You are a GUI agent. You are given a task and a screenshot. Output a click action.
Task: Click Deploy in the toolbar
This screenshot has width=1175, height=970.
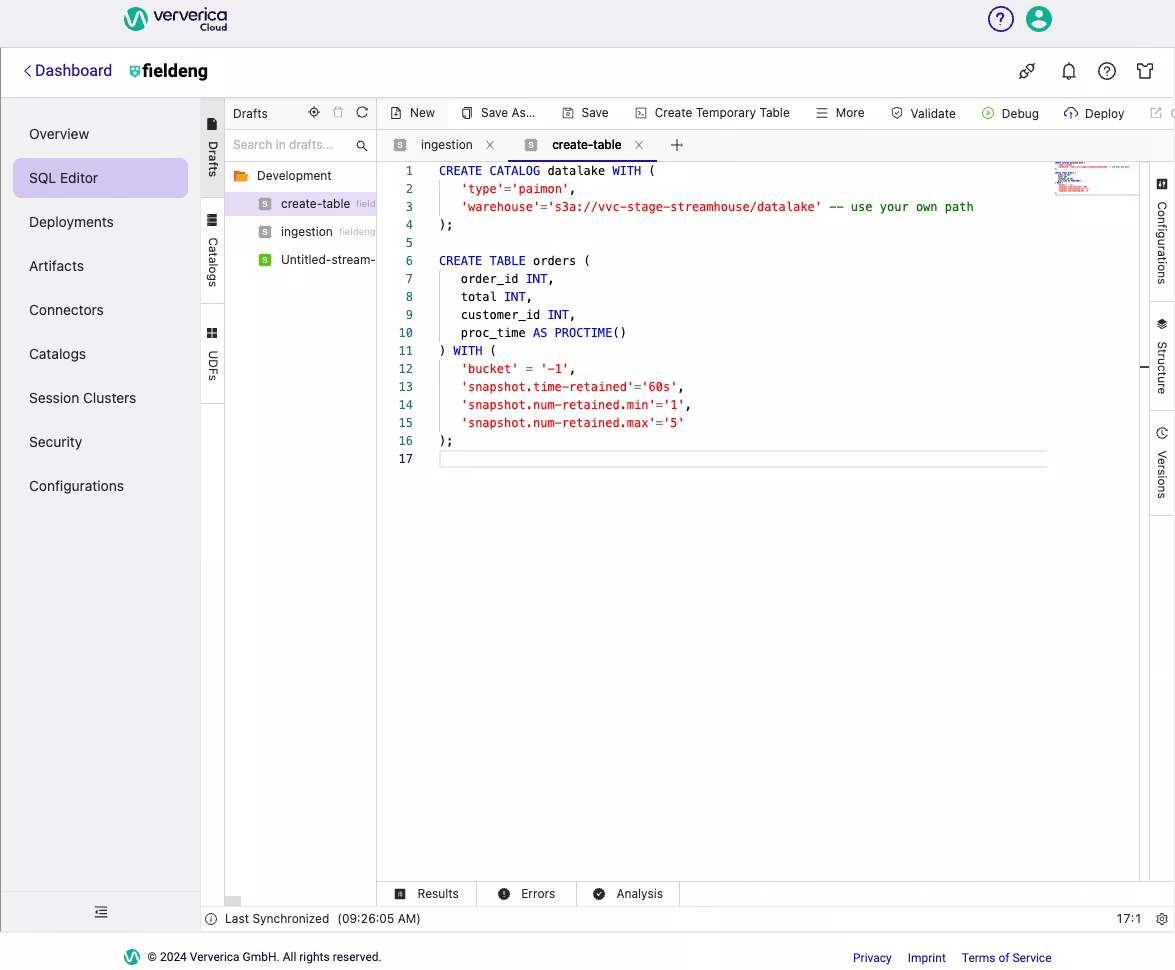click(x=1094, y=114)
